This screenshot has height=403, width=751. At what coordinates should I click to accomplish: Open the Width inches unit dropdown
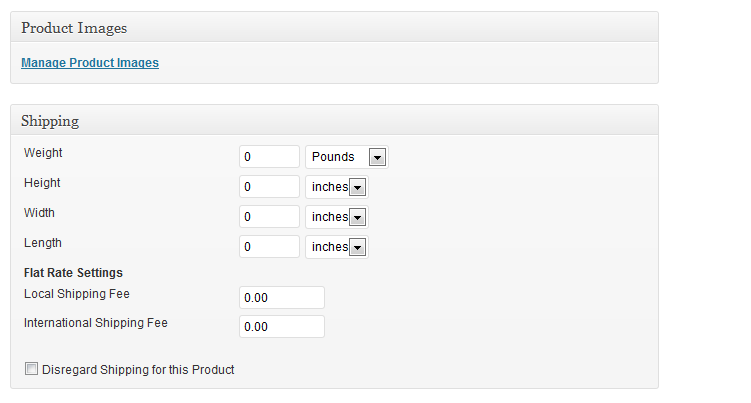[x=337, y=217]
